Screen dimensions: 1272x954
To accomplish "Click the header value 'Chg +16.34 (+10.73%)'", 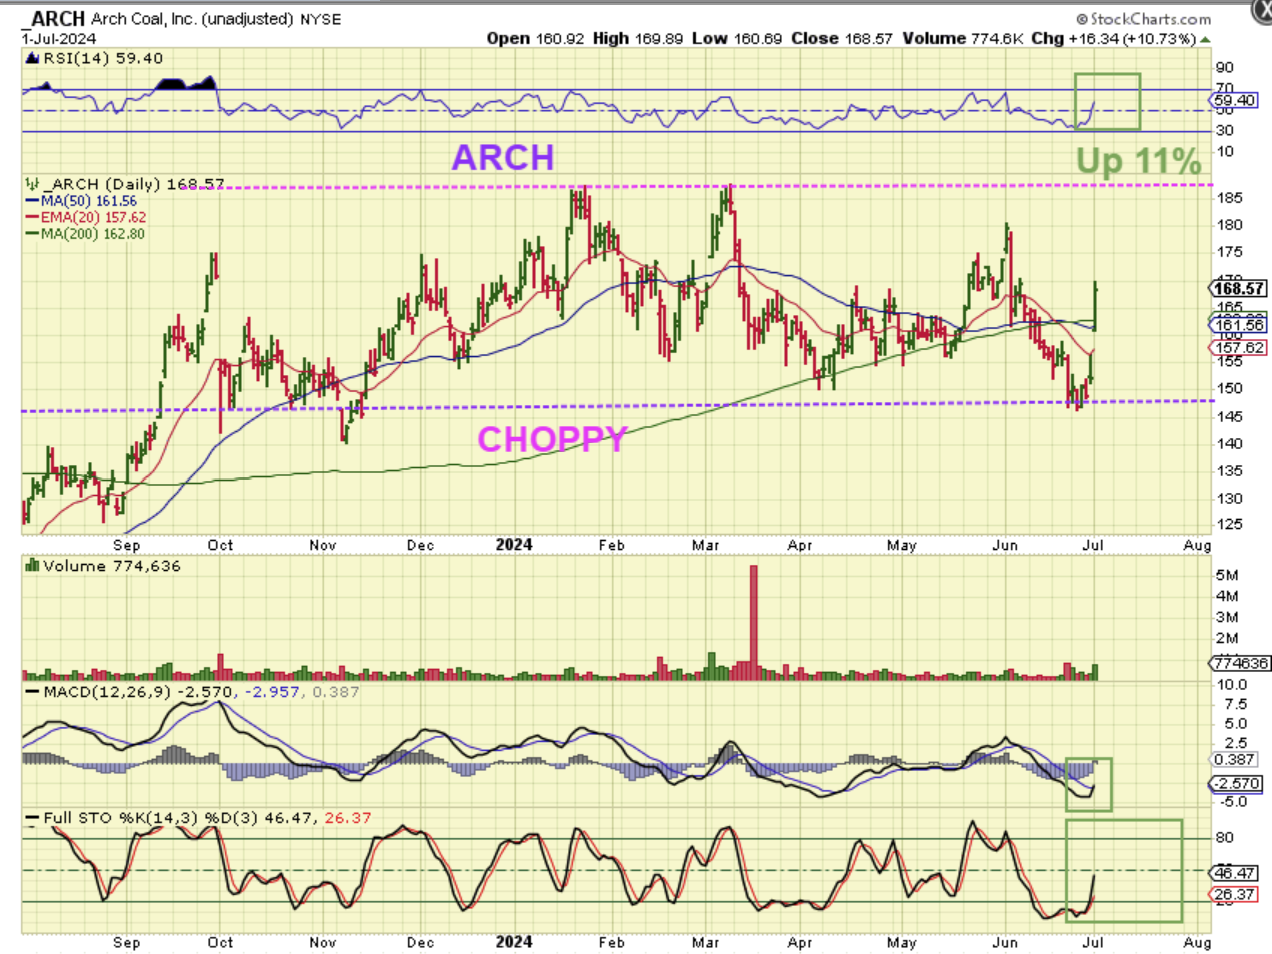I will [1113, 39].
